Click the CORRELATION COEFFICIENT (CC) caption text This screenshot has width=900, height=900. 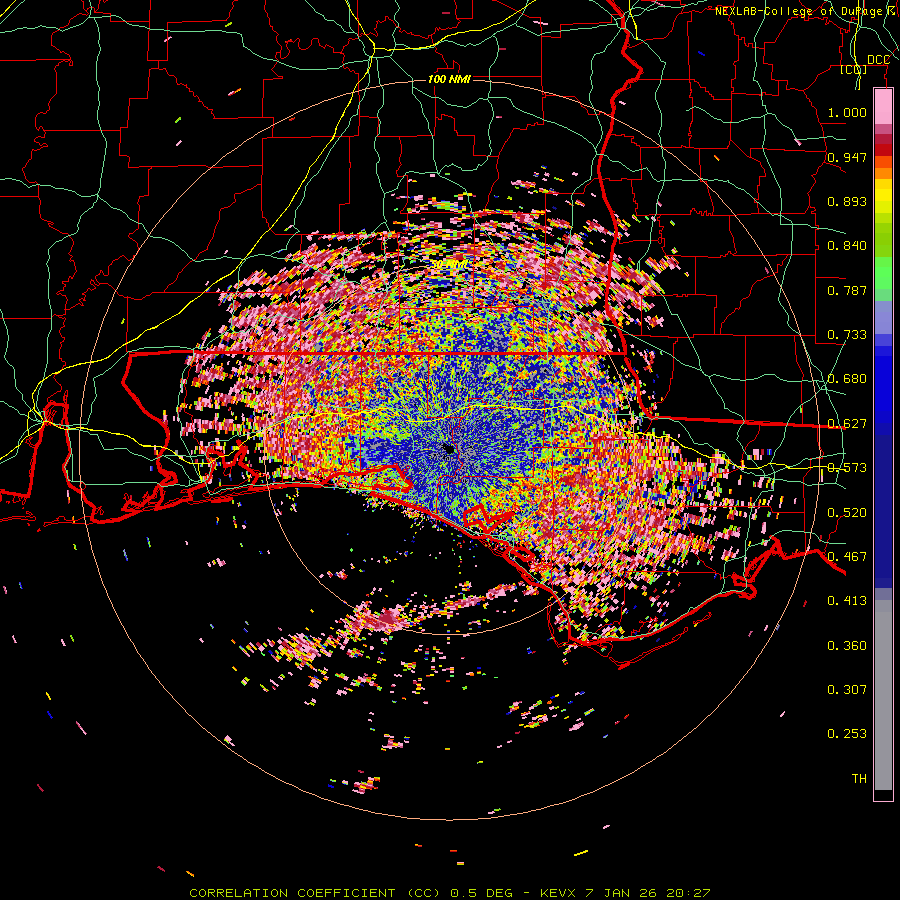click(316, 893)
